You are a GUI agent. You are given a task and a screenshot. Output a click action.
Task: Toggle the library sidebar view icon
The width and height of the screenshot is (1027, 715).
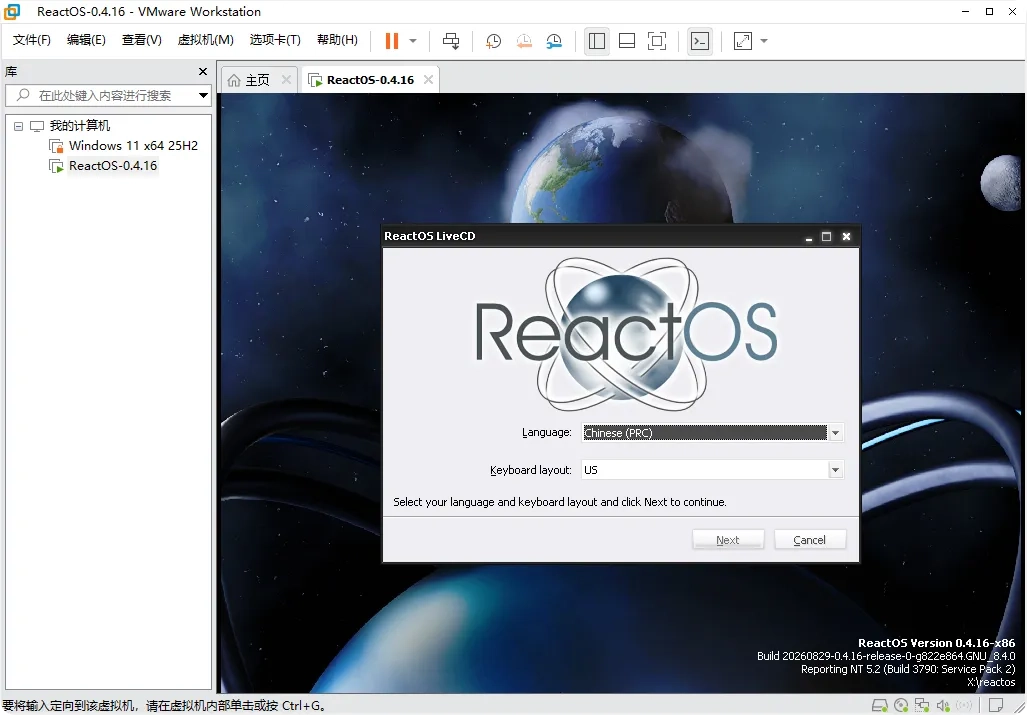coord(597,41)
